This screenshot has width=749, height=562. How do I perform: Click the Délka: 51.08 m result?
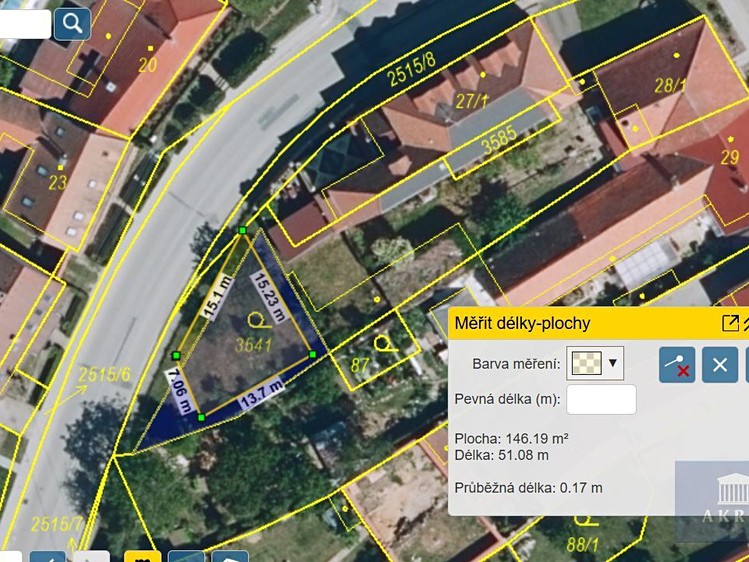pos(502,455)
